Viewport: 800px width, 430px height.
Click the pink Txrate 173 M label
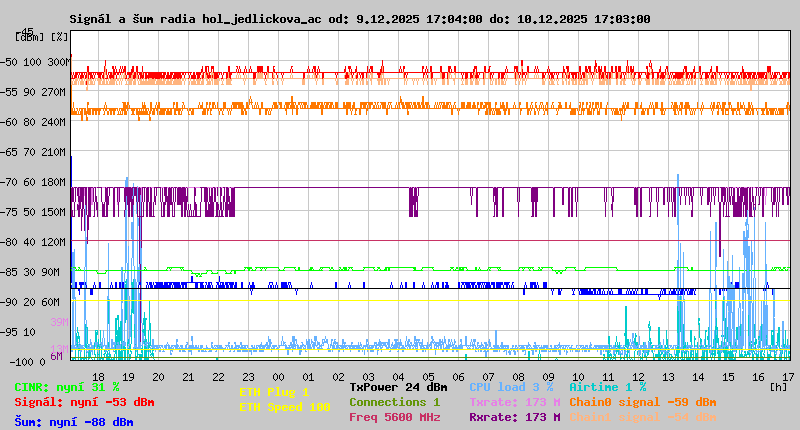pos(514,402)
